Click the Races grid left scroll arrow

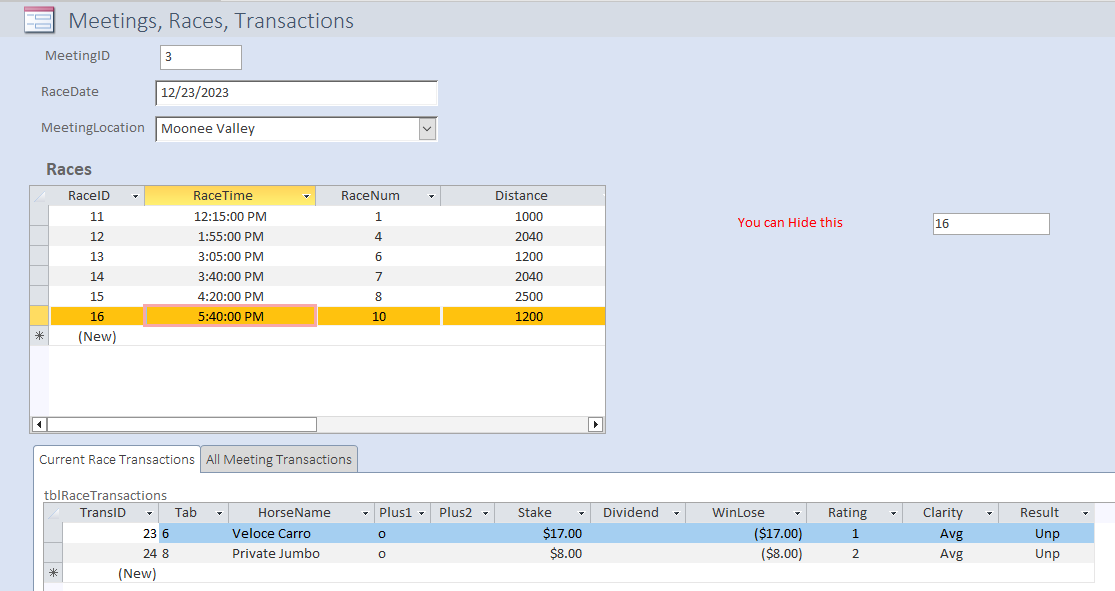click(39, 425)
